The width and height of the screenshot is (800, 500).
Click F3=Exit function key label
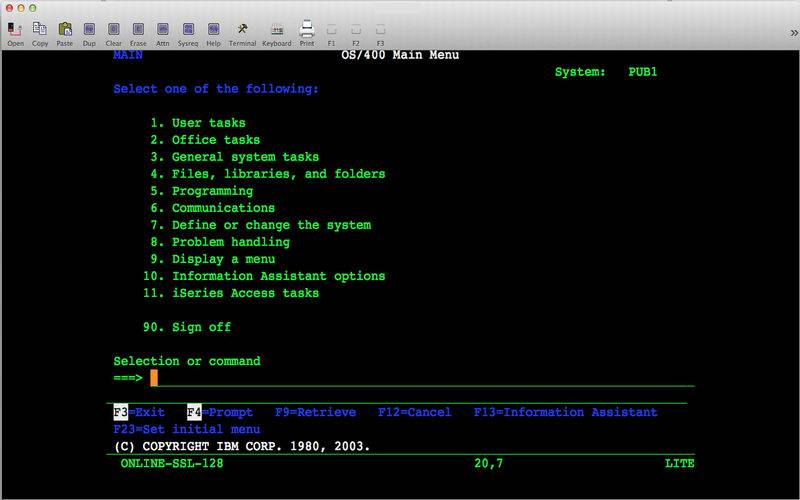coord(139,412)
